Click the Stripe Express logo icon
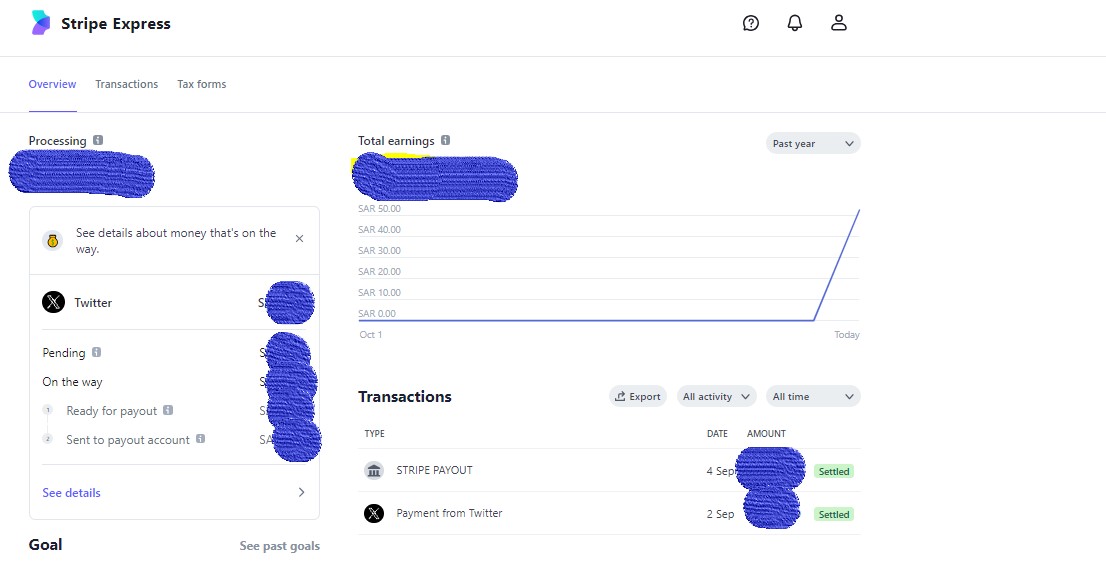The image size is (1106, 561). pos(41,23)
